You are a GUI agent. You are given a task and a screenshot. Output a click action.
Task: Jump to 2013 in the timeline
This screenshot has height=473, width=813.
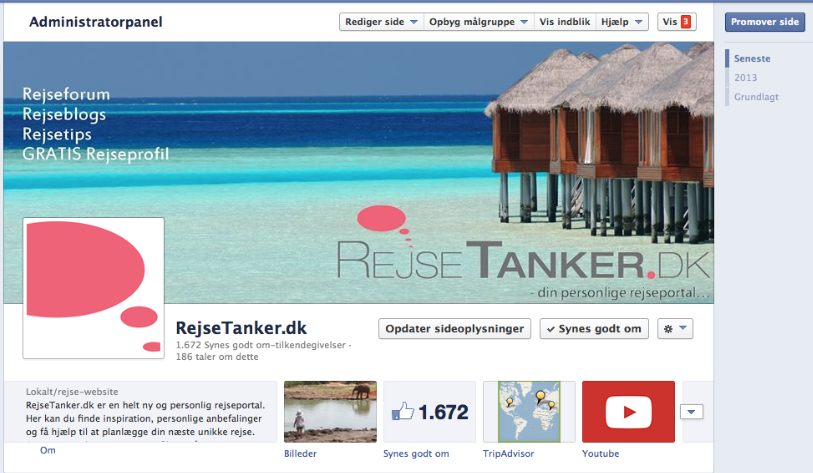tap(745, 78)
